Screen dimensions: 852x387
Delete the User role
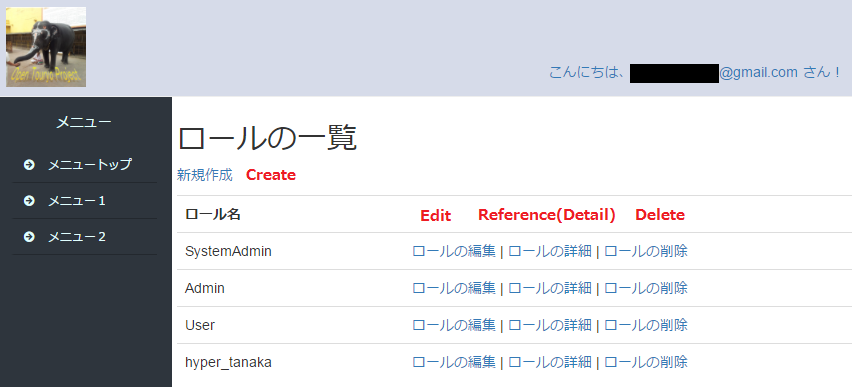coord(646,325)
